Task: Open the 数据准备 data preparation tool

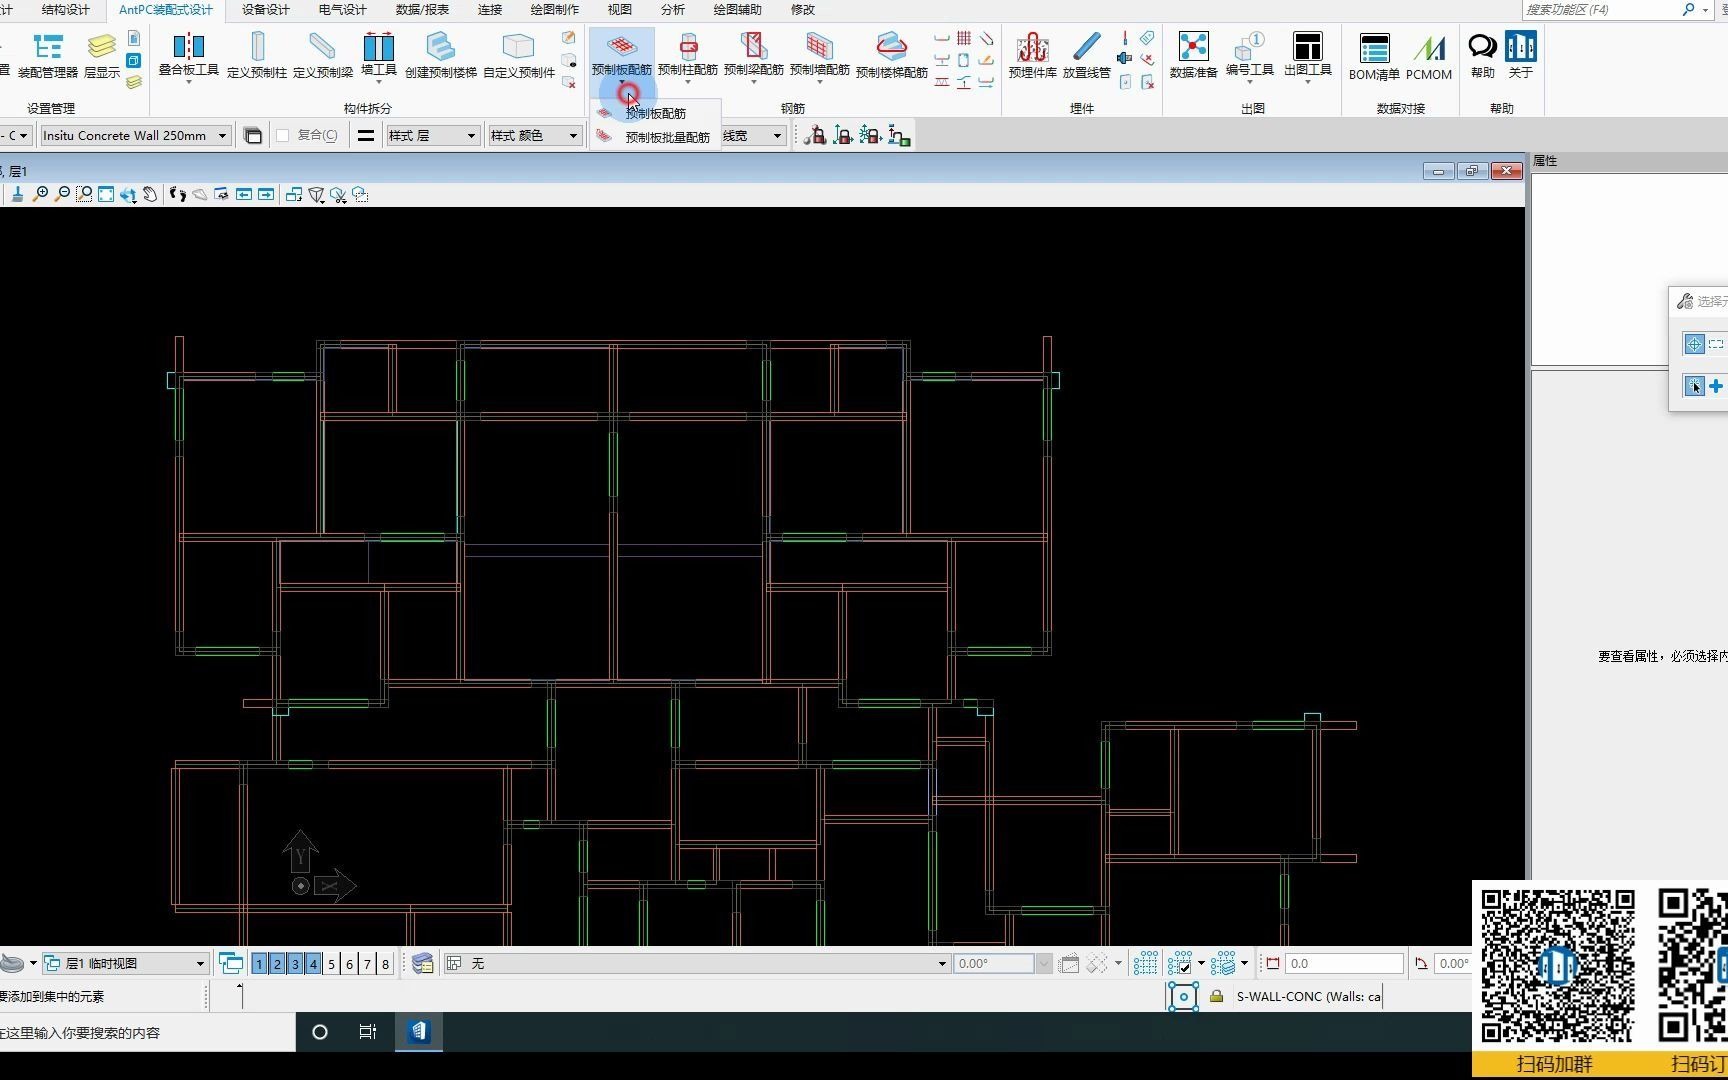Action: pos(1194,56)
